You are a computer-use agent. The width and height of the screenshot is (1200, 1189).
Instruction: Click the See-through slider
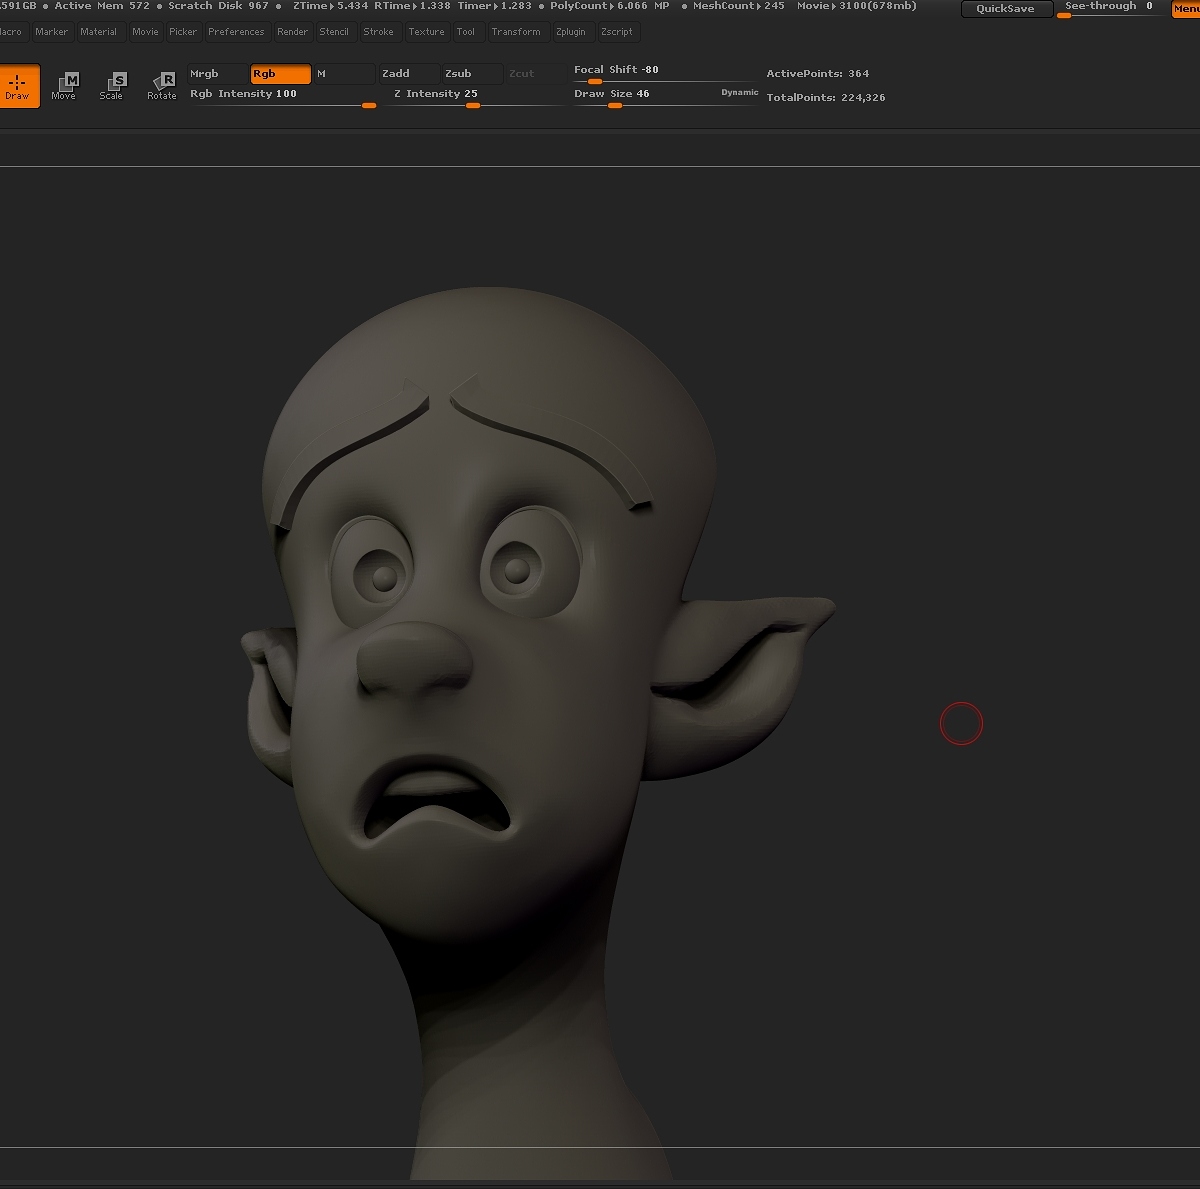point(1109,9)
